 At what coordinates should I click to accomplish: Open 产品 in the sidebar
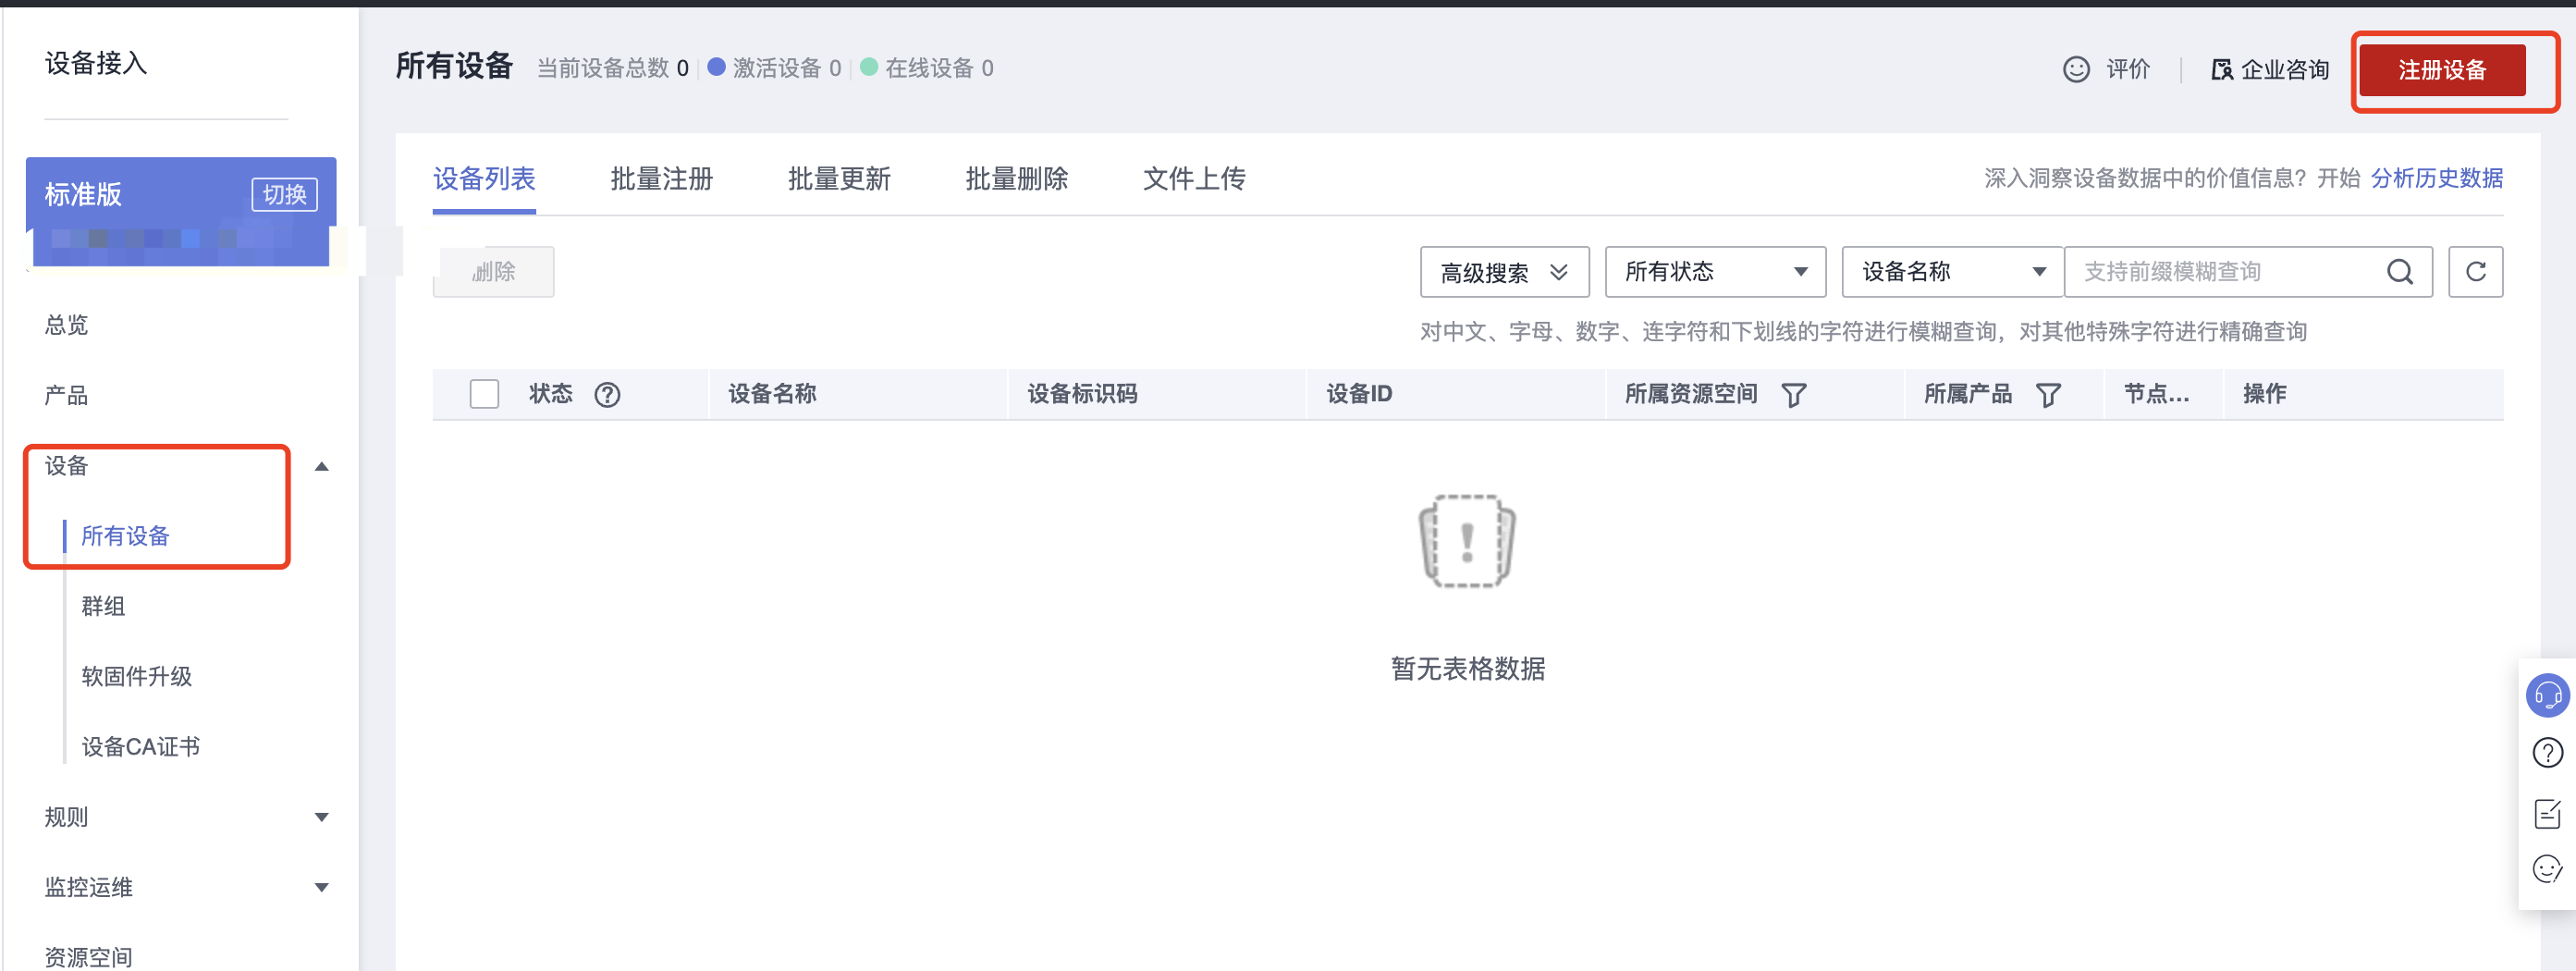tap(66, 395)
